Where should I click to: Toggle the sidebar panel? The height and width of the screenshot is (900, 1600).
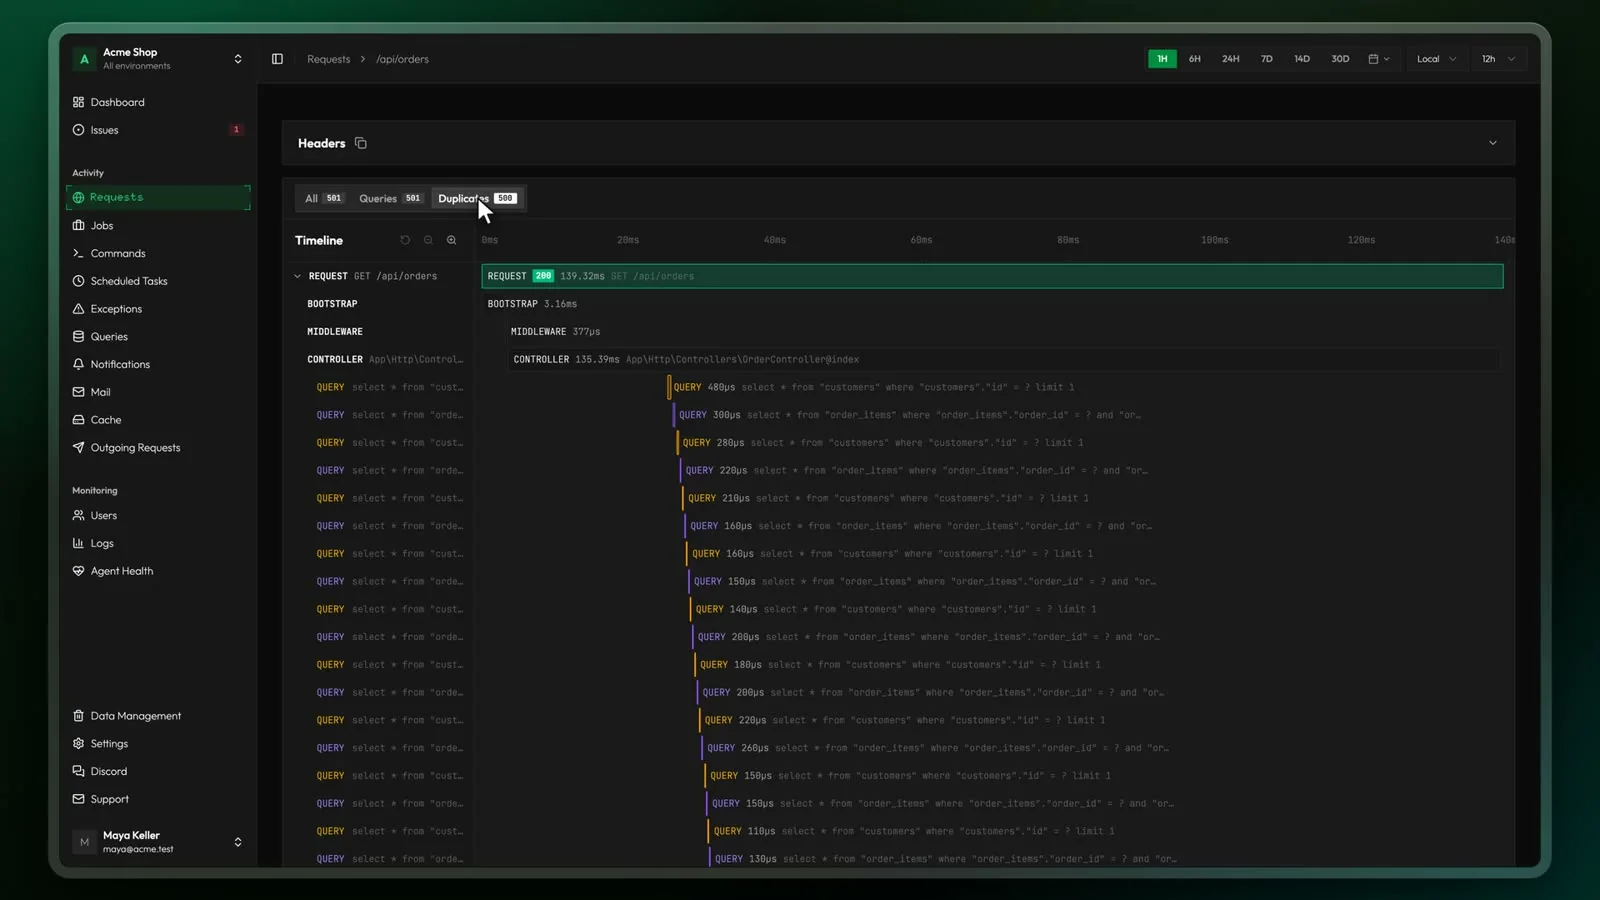(x=277, y=59)
